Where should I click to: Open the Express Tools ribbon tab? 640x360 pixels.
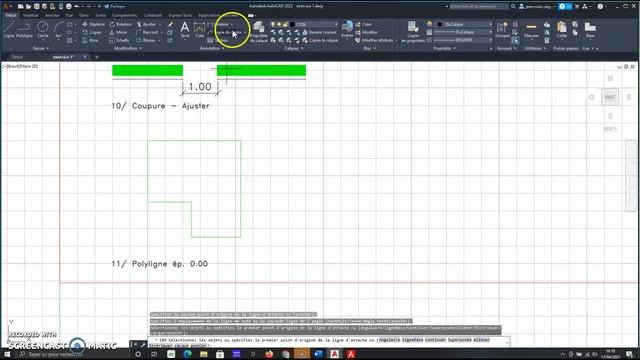[x=180, y=15]
